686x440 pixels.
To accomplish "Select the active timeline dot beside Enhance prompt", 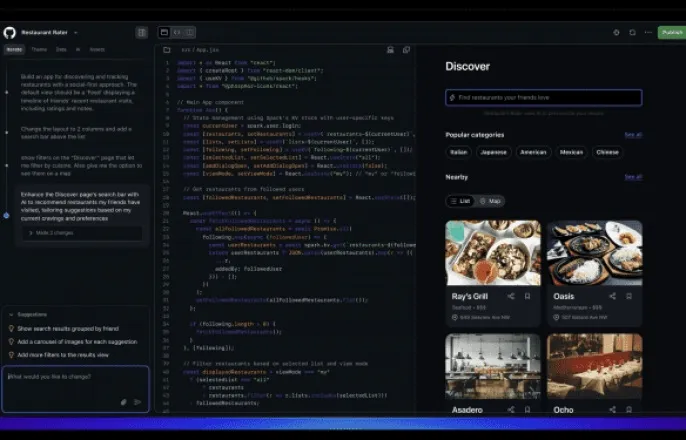I will [x=7, y=215].
